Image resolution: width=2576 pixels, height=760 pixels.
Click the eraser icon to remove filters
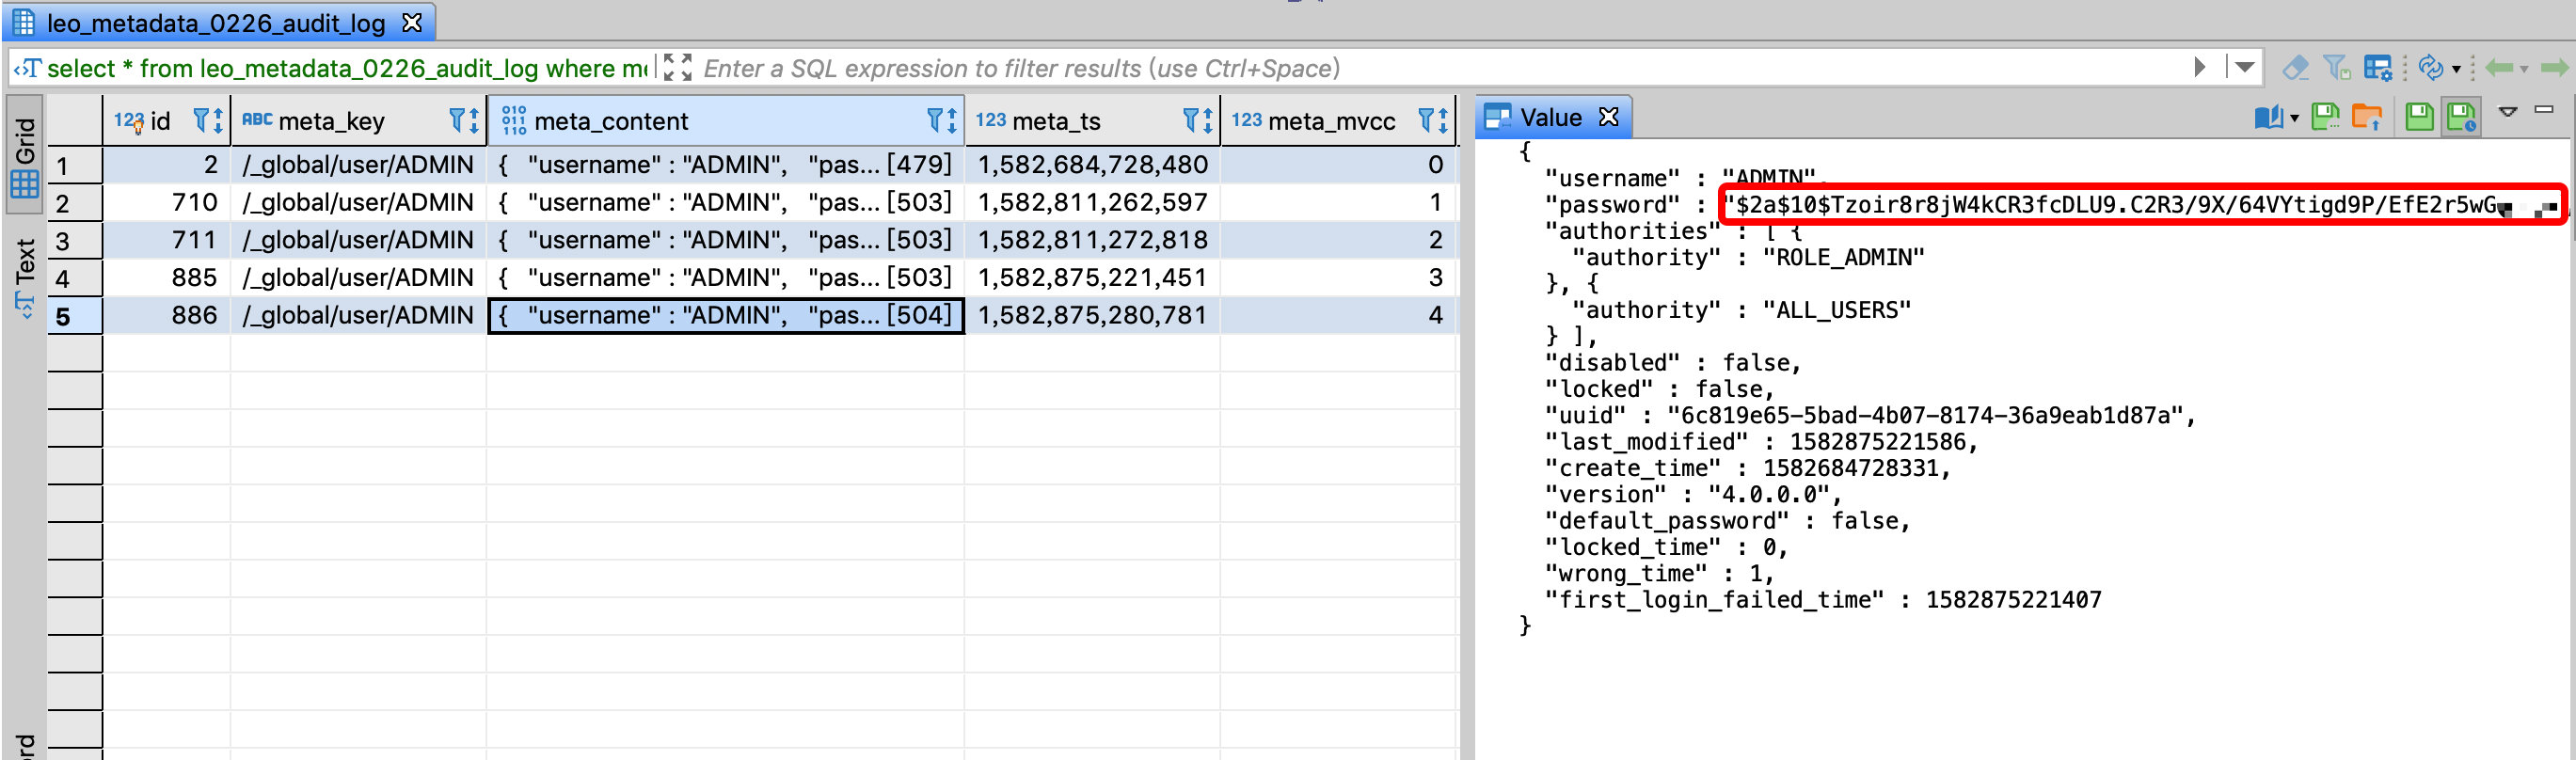[2295, 68]
